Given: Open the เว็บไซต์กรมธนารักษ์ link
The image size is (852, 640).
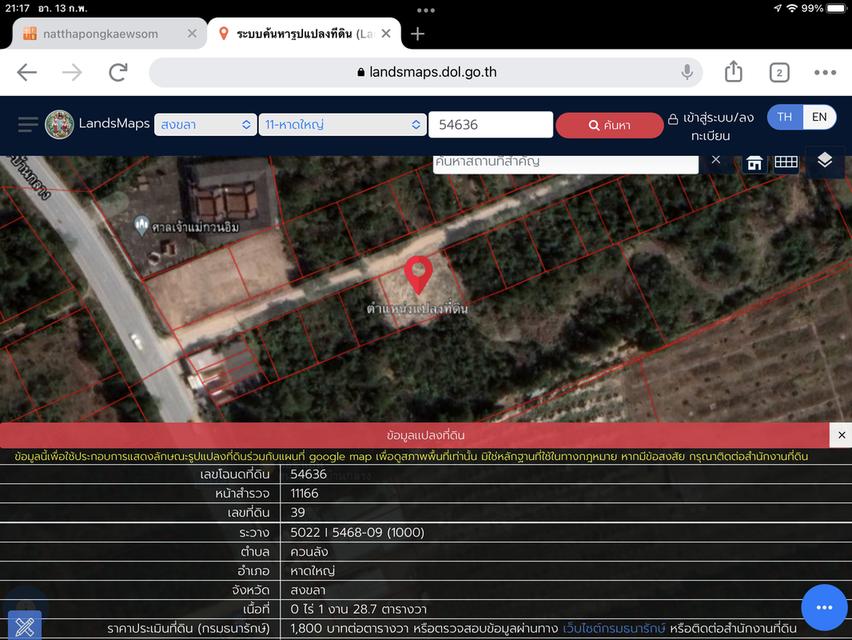Looking at the screenshot, I should click(x=614, y=628).
